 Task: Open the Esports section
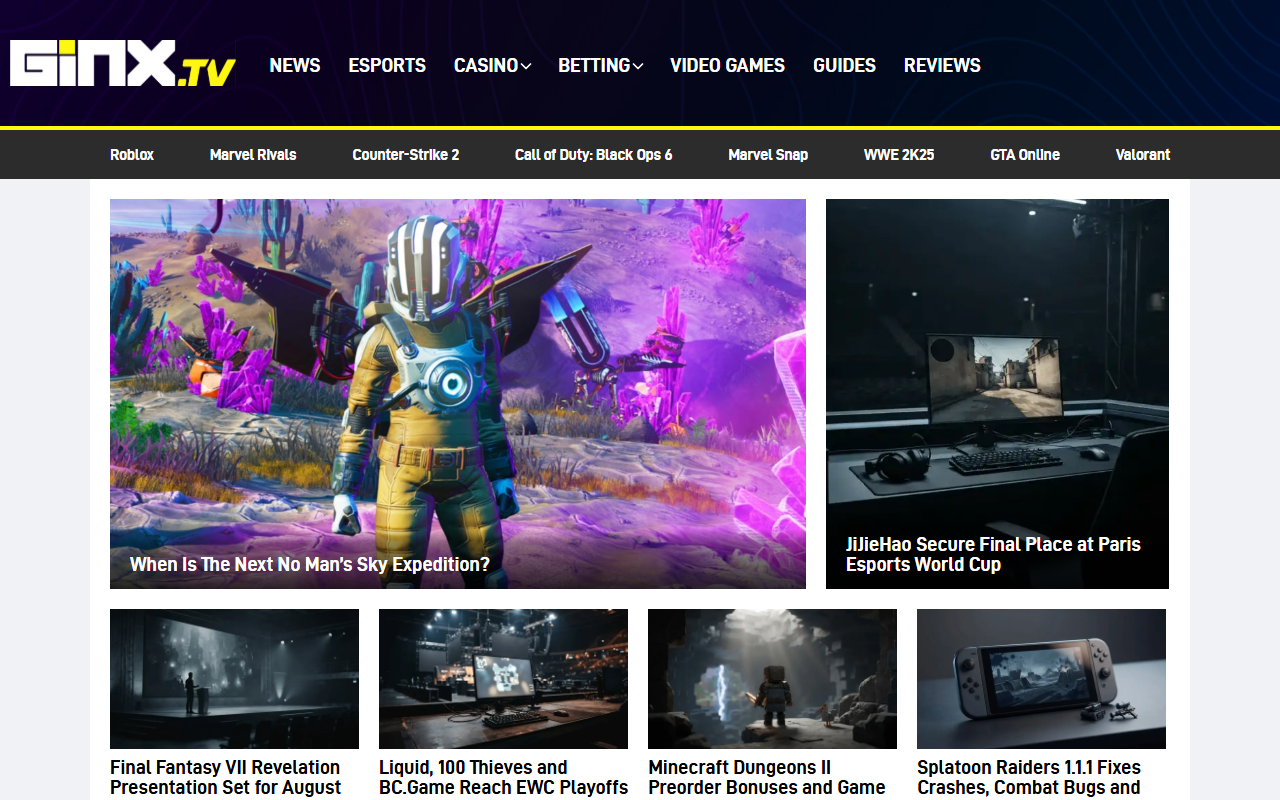tap(387, 65)
